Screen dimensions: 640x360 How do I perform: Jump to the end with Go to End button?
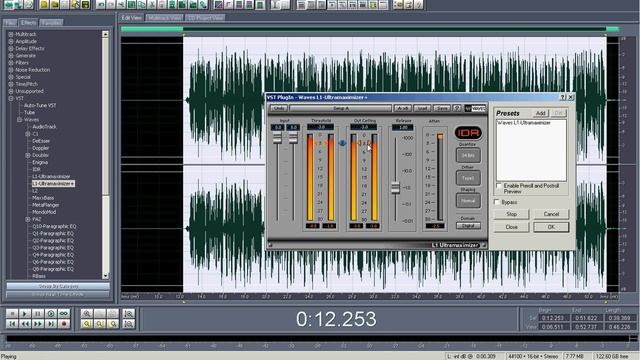(x=51, y=324)
